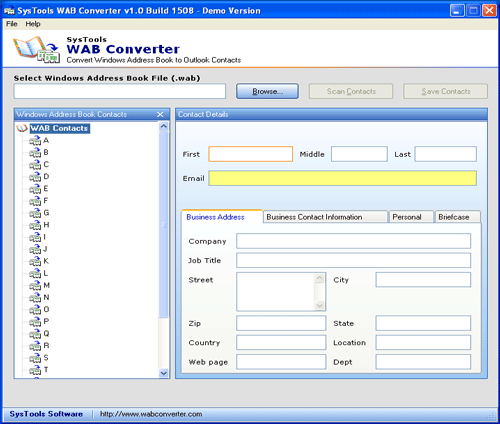Select the contact group icon for Q

[35, 334]
